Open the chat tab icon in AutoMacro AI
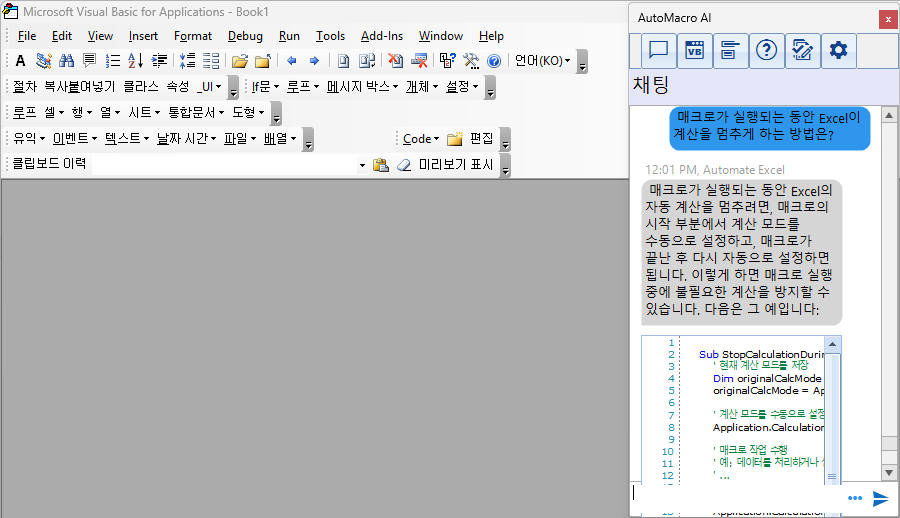Viewport: 900px width, 518px height. (x=657, y=51)
